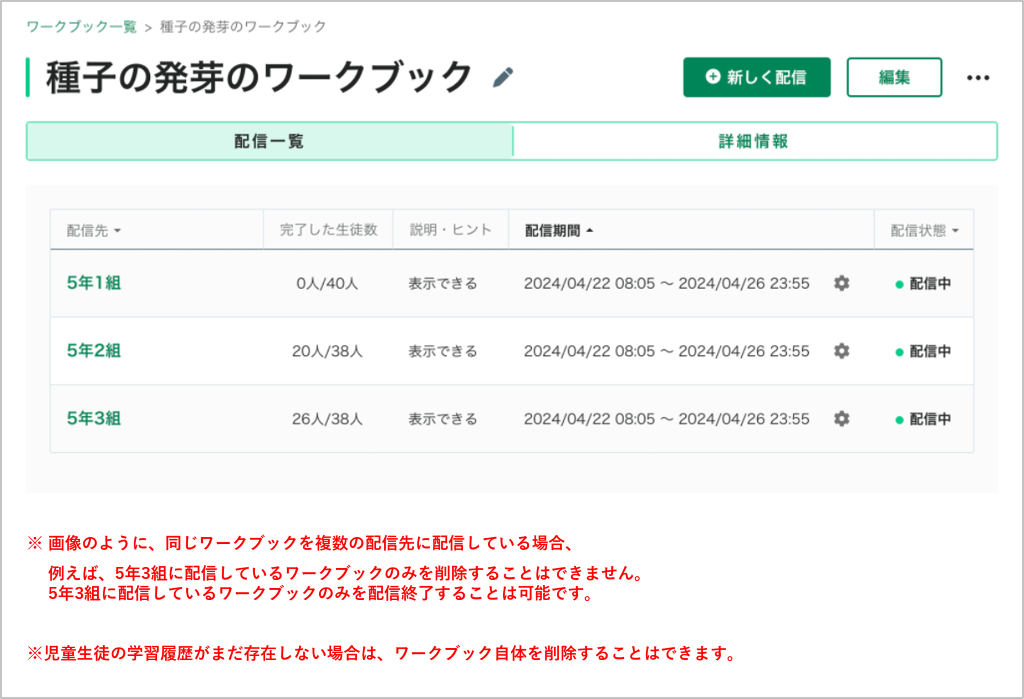
Task: Click the pencil icon beside the workbook title
Action: 503,77
